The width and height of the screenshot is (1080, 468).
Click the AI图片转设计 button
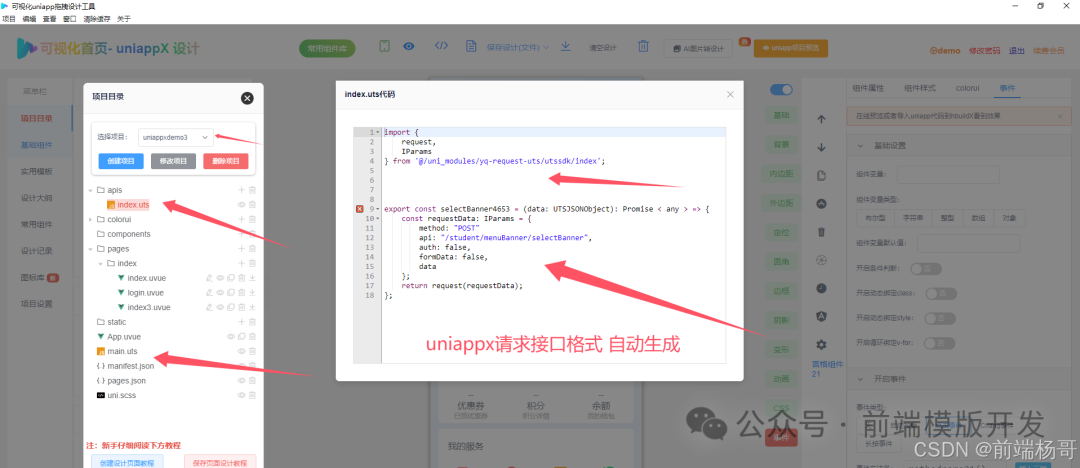tap(698, 49)
